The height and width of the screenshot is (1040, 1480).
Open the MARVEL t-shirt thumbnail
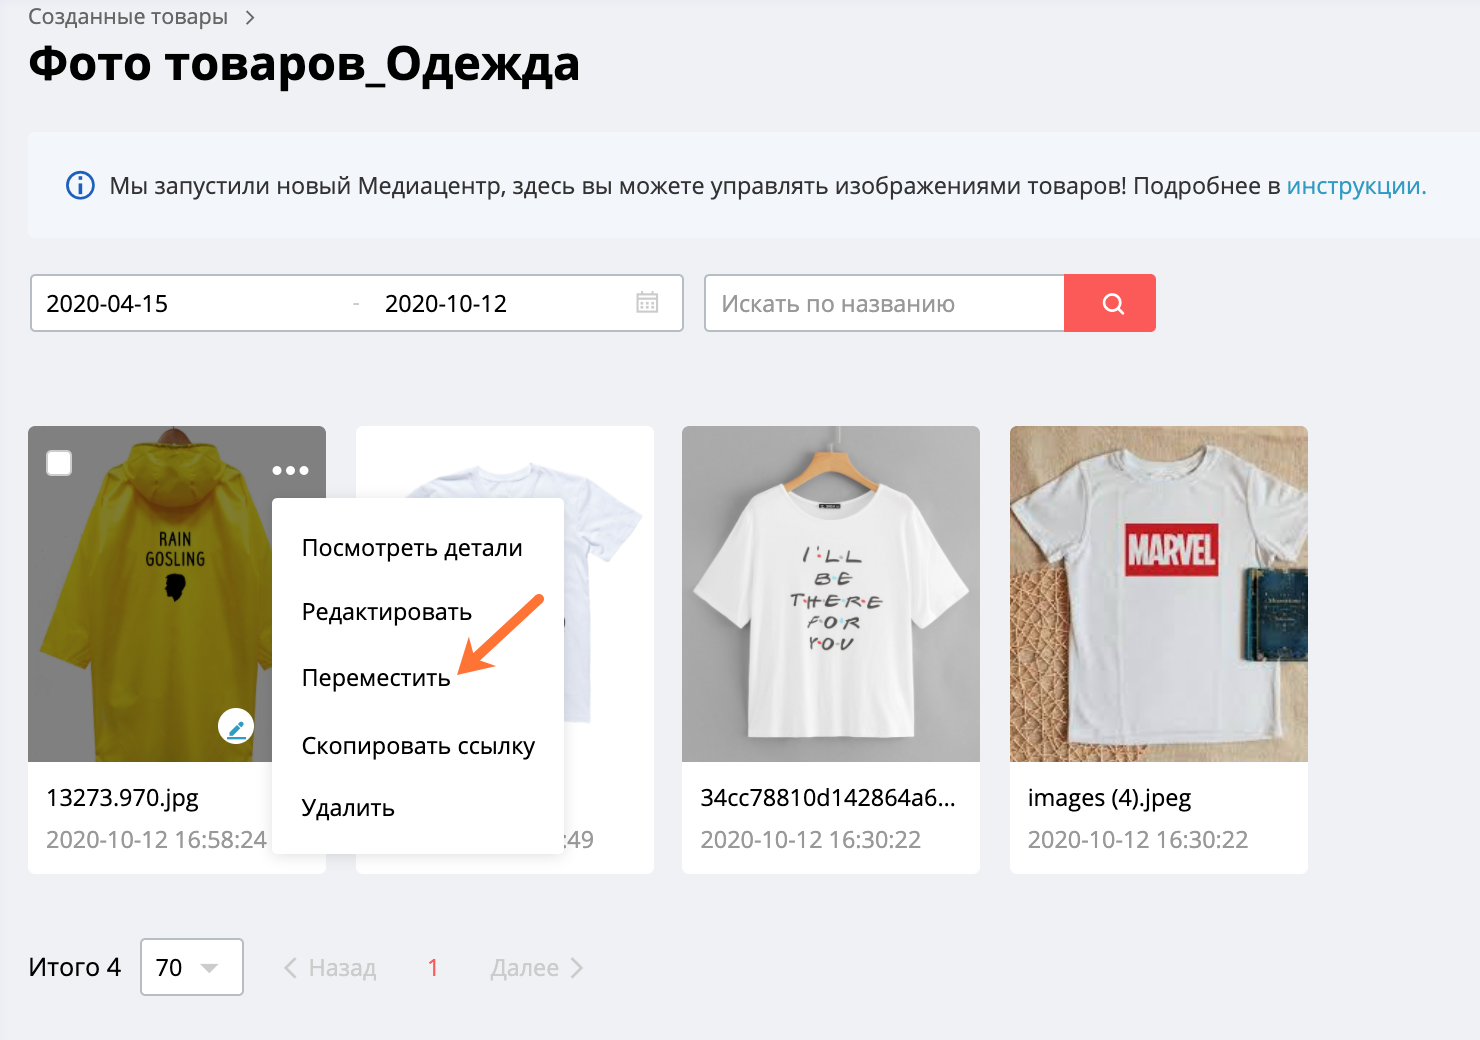1159,594
